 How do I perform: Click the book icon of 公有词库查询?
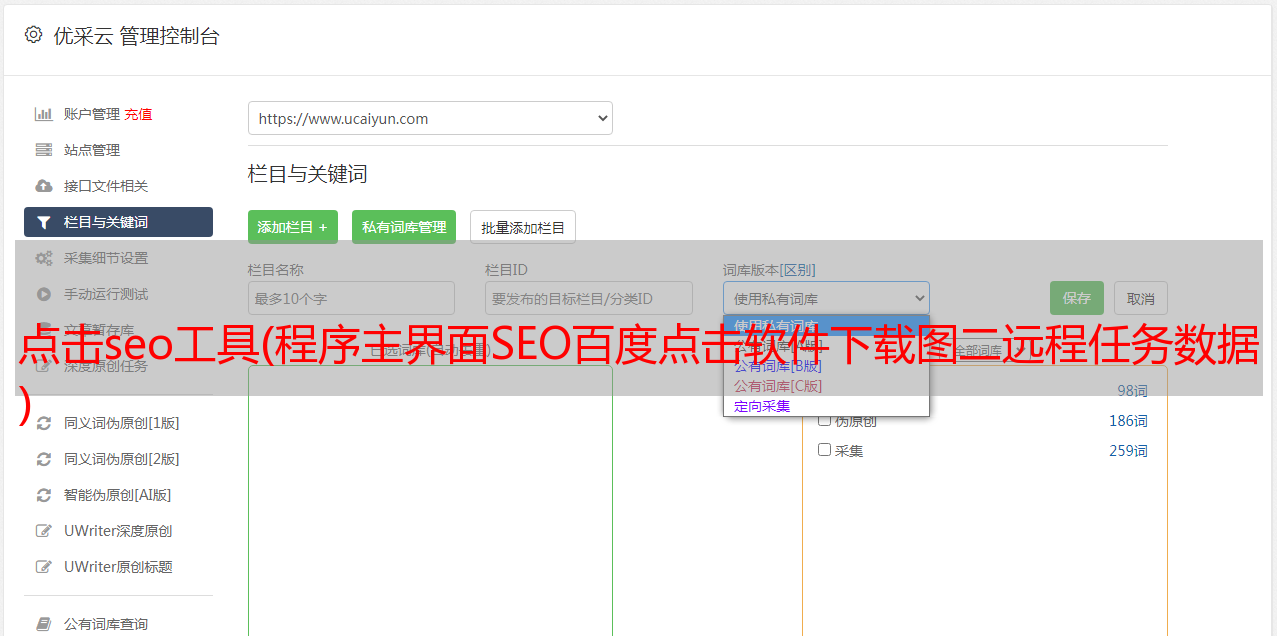pyautogui.click(x=43, y=624)
